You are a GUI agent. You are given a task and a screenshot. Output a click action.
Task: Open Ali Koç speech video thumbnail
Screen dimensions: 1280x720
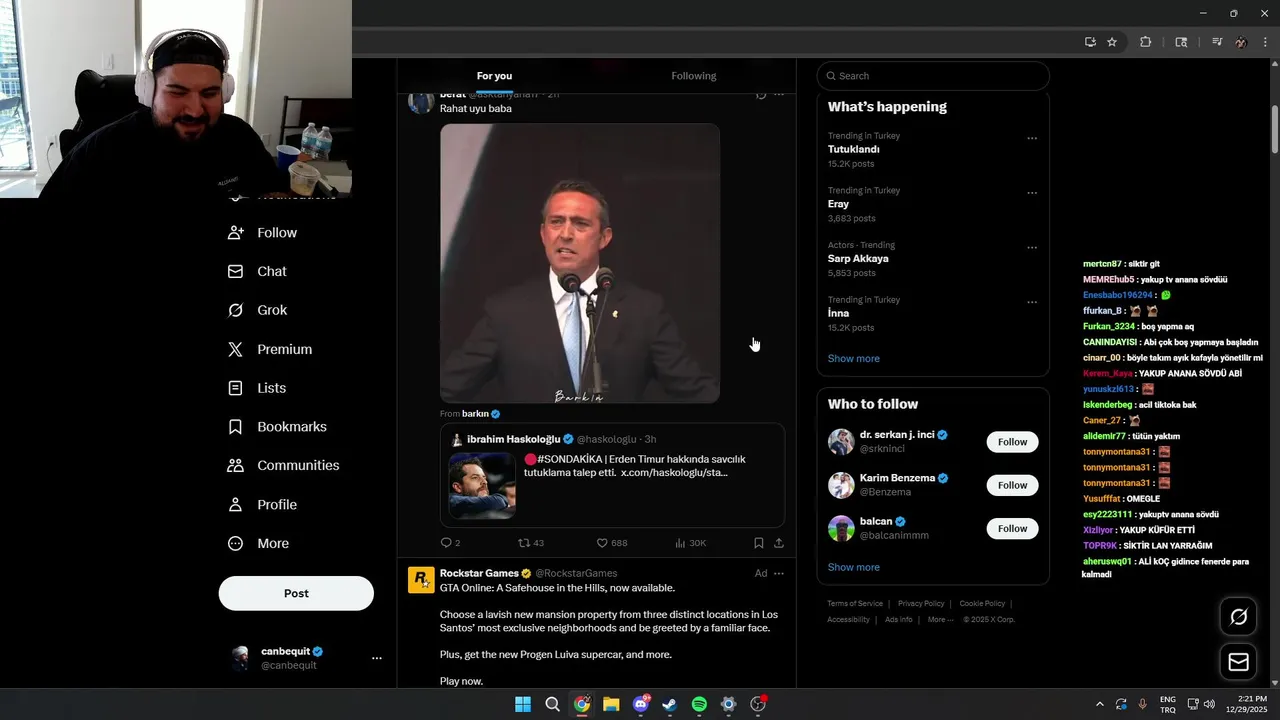(580, 263)
